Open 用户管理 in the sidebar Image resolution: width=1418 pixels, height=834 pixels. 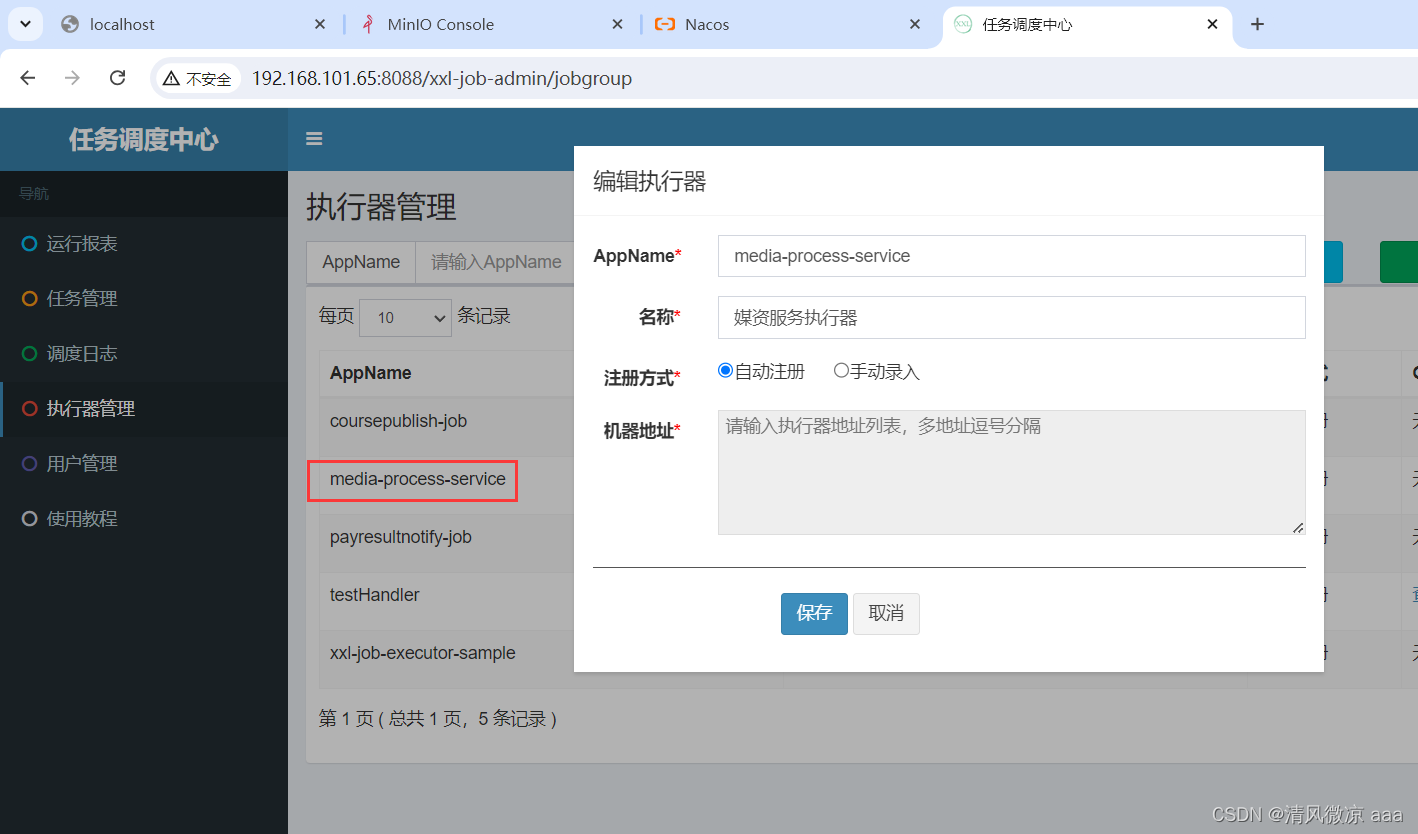144,464
